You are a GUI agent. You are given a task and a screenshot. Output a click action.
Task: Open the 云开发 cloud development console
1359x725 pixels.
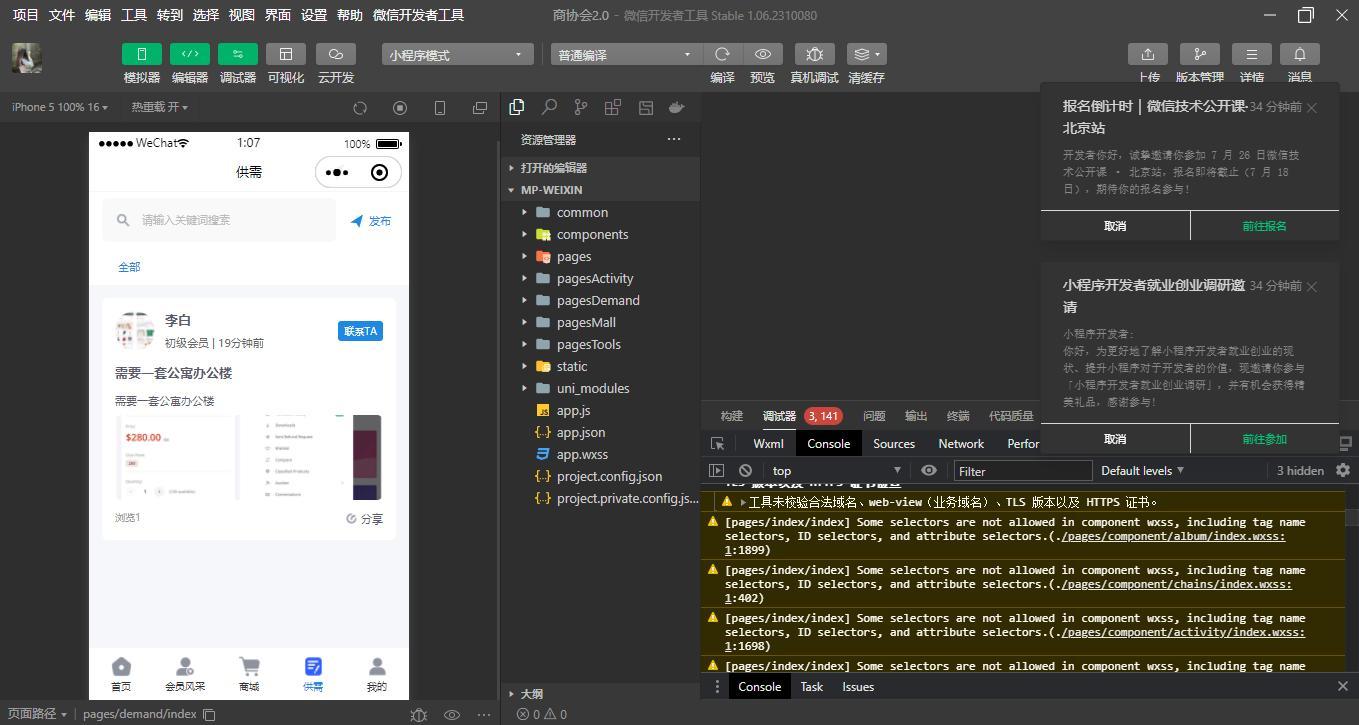click(336, 54)
